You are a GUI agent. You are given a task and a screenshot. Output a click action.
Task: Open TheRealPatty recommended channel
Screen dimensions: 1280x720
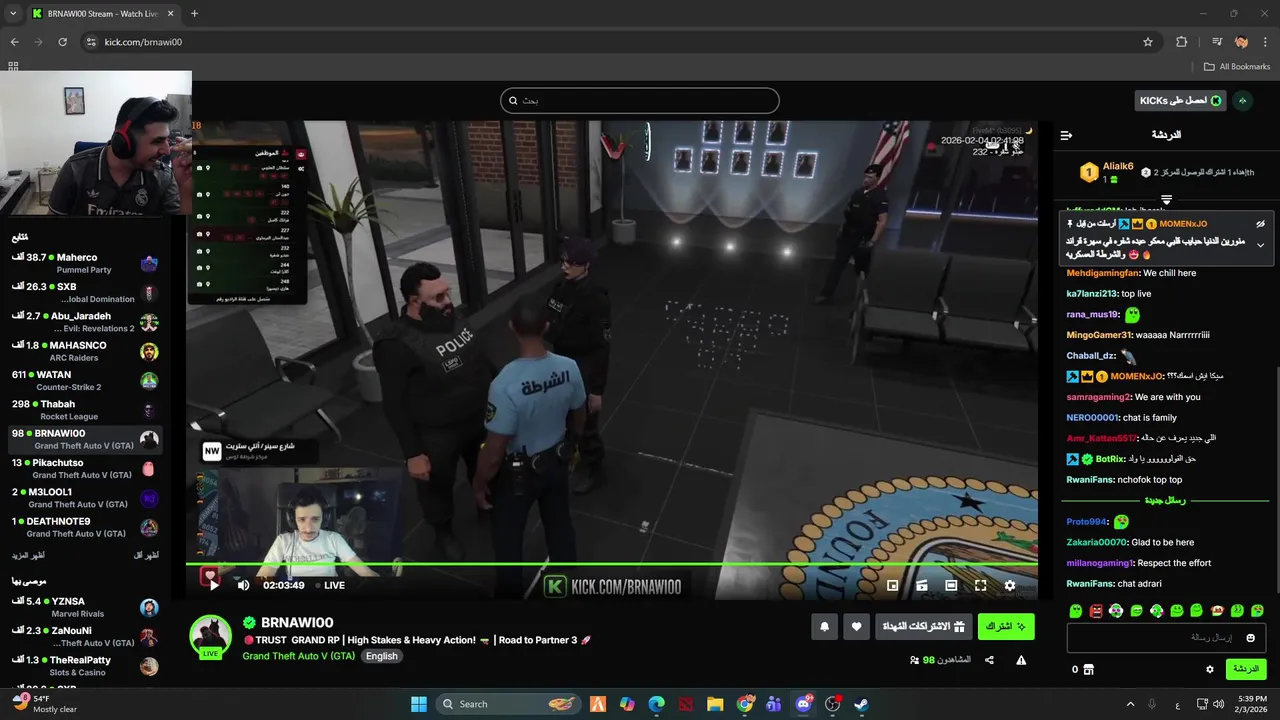click(85, 666)
